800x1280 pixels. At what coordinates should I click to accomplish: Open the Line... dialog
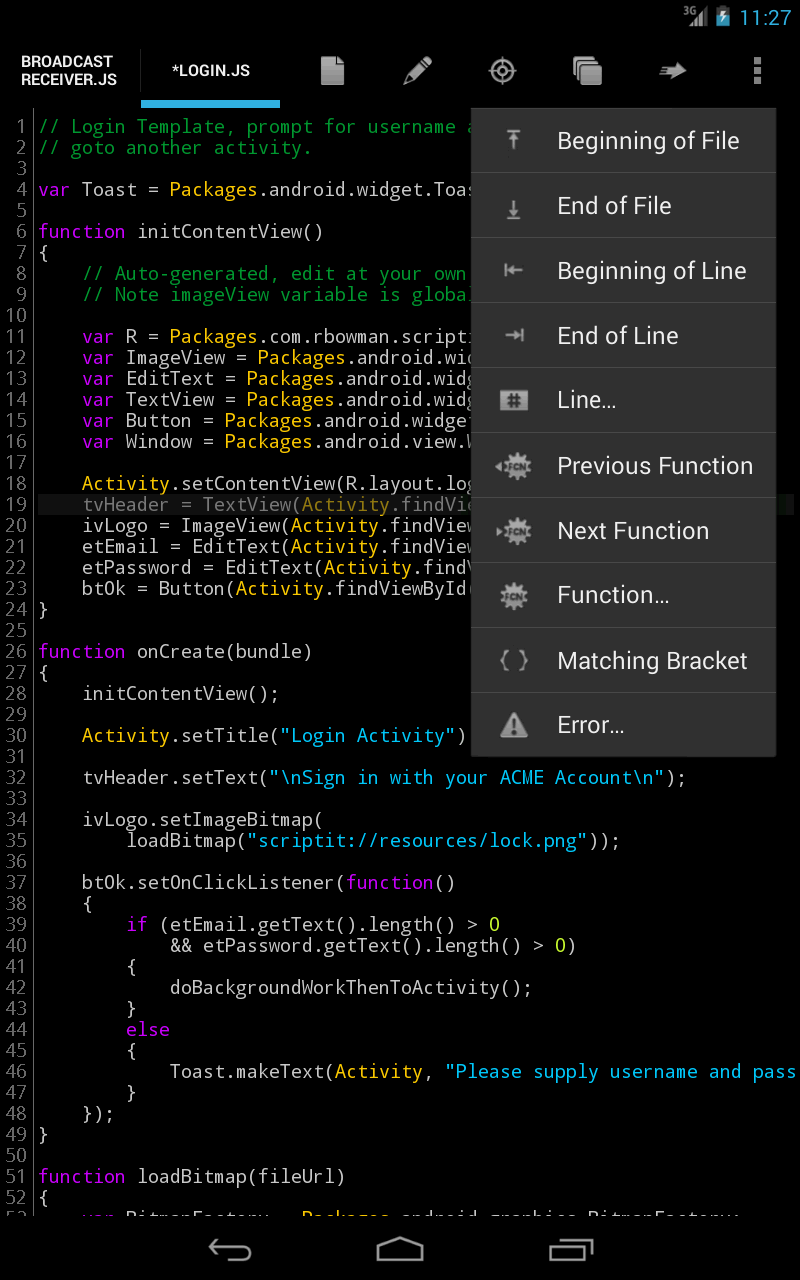(x=622, y=400)
